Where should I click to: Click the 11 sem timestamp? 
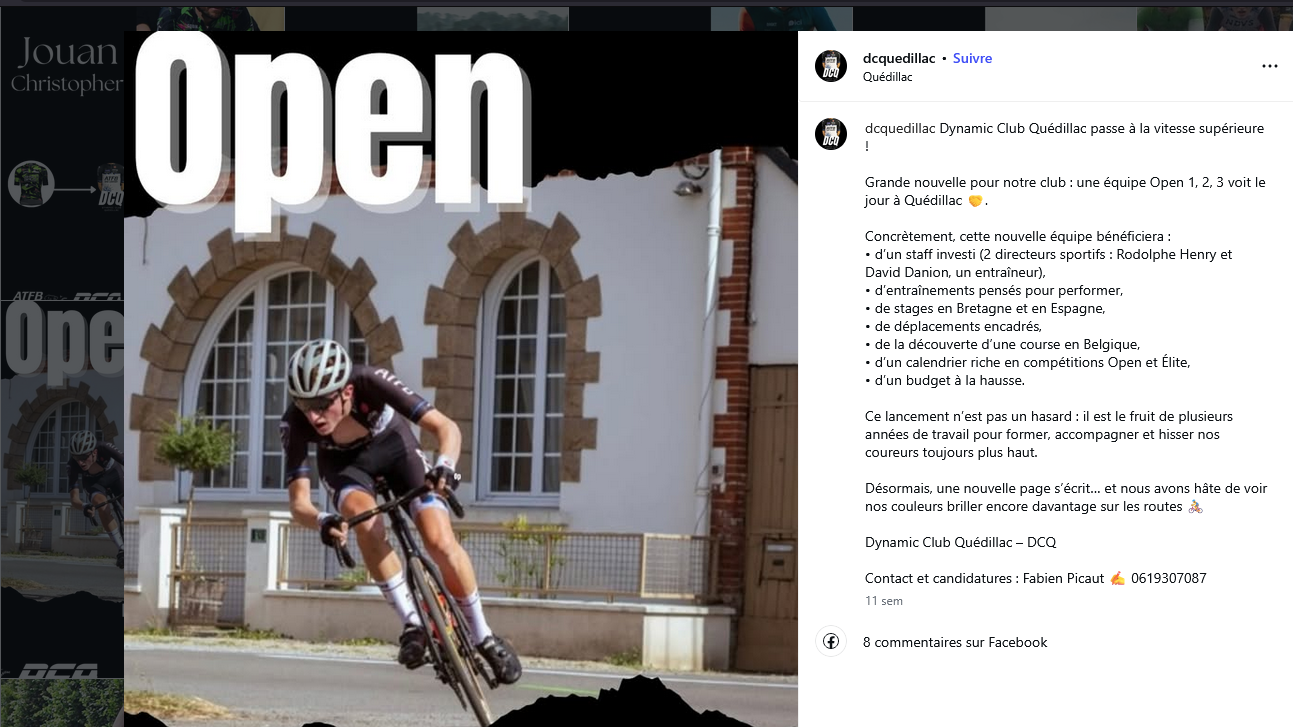pyautogui.click(x=884, y=601)
